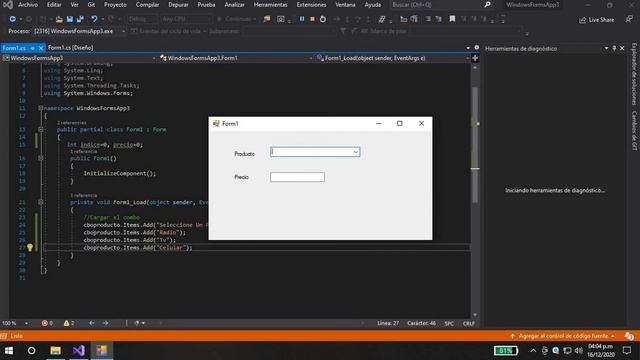
Task: Click the Visual Studio taskbar icon
Action: 79,351
